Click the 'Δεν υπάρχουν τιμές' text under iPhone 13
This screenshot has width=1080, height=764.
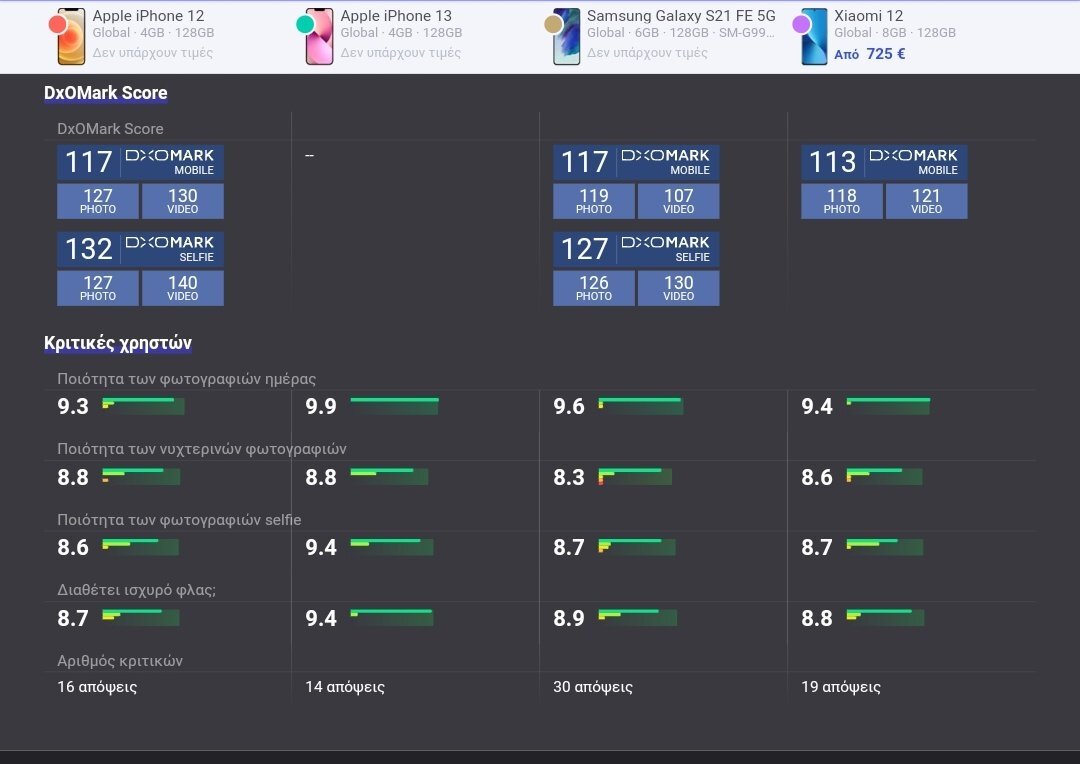(400, 52)
